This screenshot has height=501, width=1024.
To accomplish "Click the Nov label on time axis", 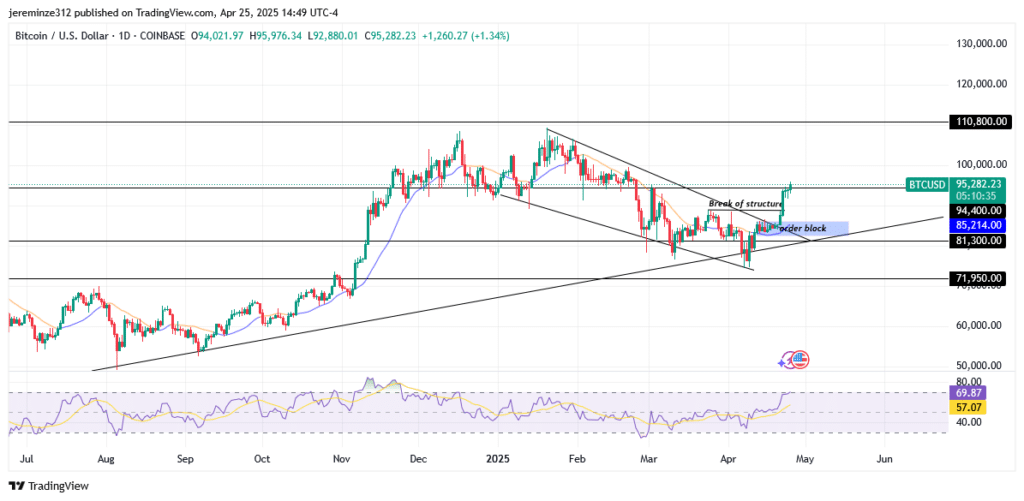I will (342, 459).
